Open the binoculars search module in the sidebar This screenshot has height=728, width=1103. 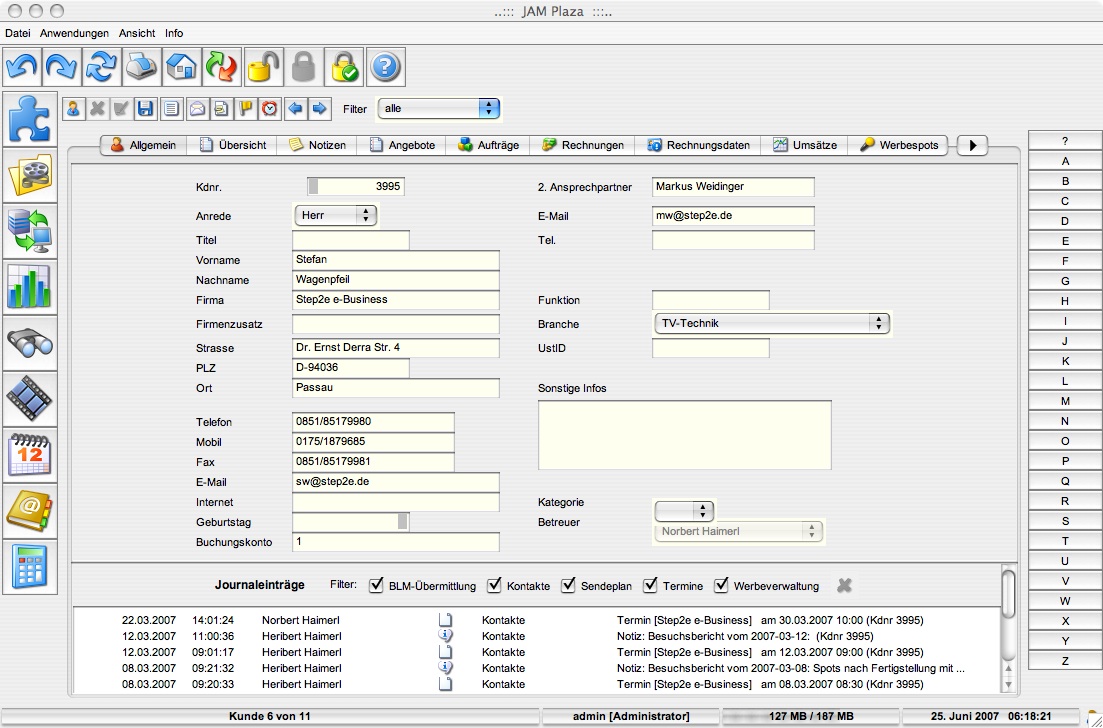(x=29, y=344)
